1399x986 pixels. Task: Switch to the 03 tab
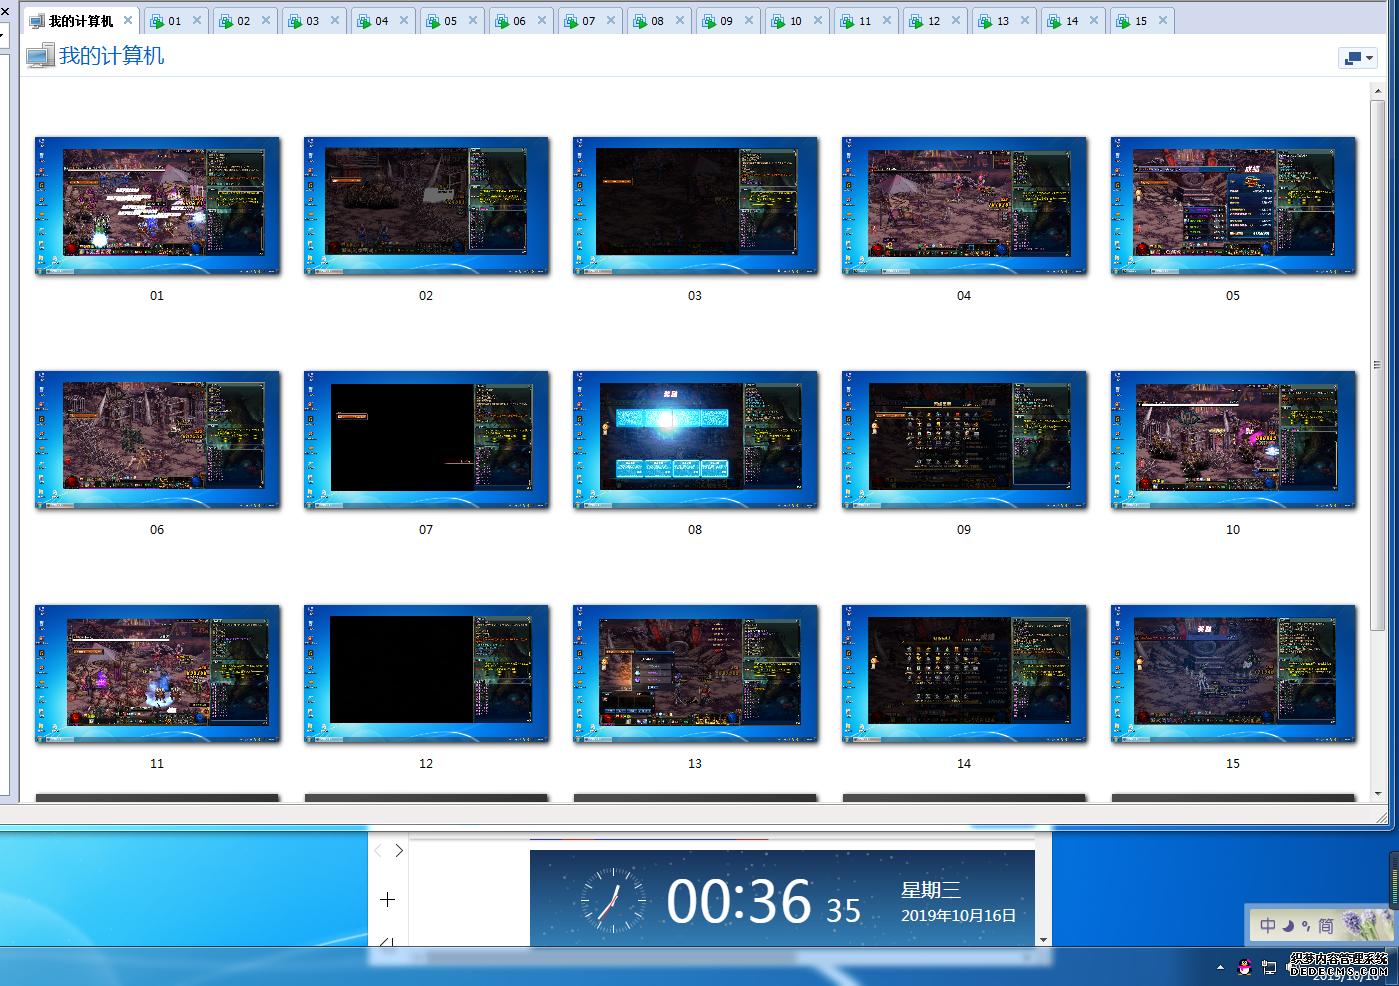tap(313, 21)
